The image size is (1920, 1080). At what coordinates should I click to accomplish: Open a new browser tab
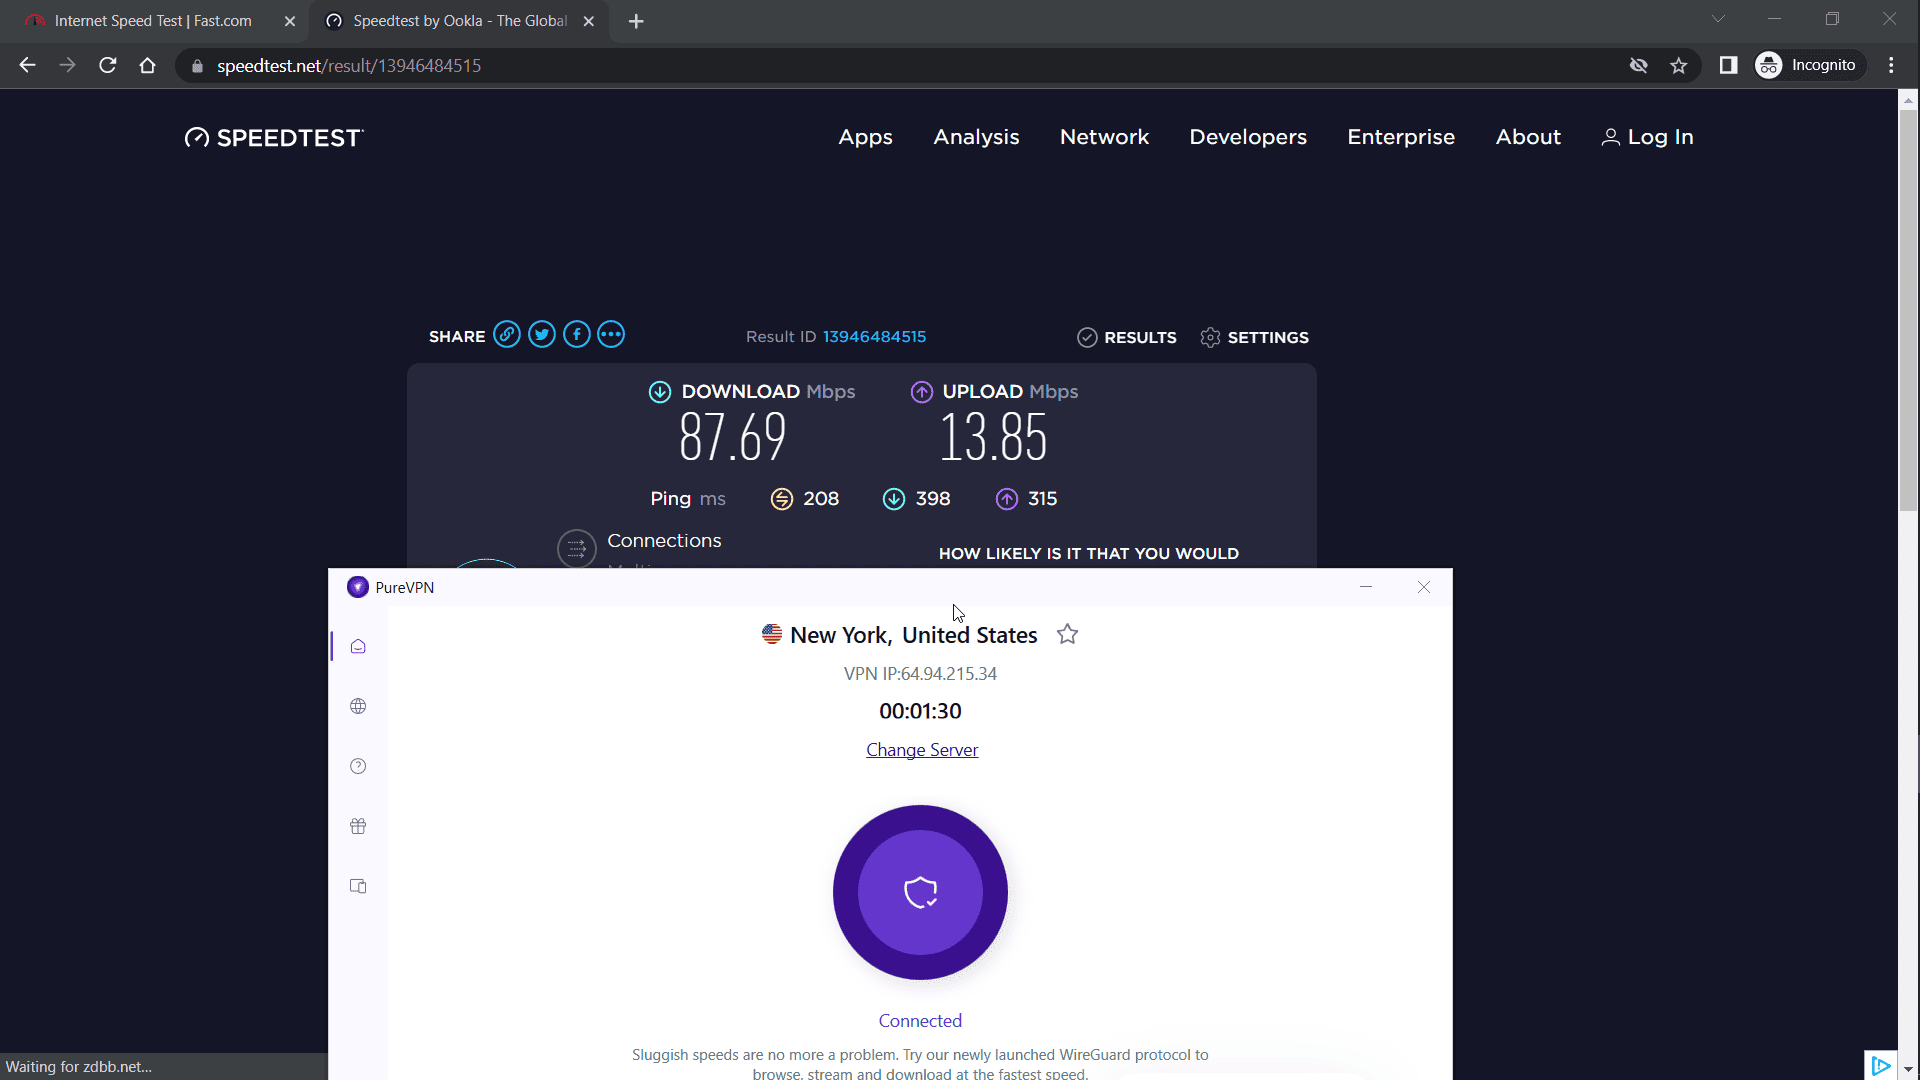[636, 21]
